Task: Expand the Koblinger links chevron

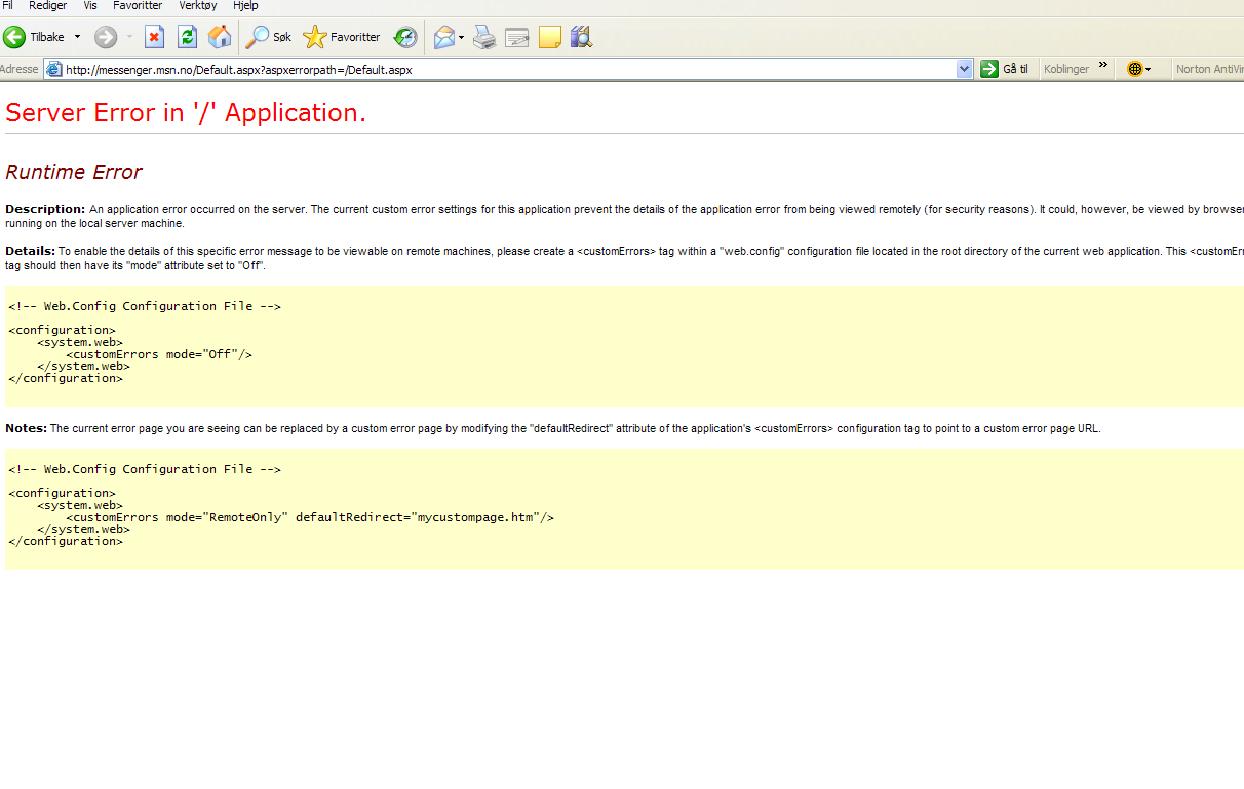Action: coord(1103,67)
